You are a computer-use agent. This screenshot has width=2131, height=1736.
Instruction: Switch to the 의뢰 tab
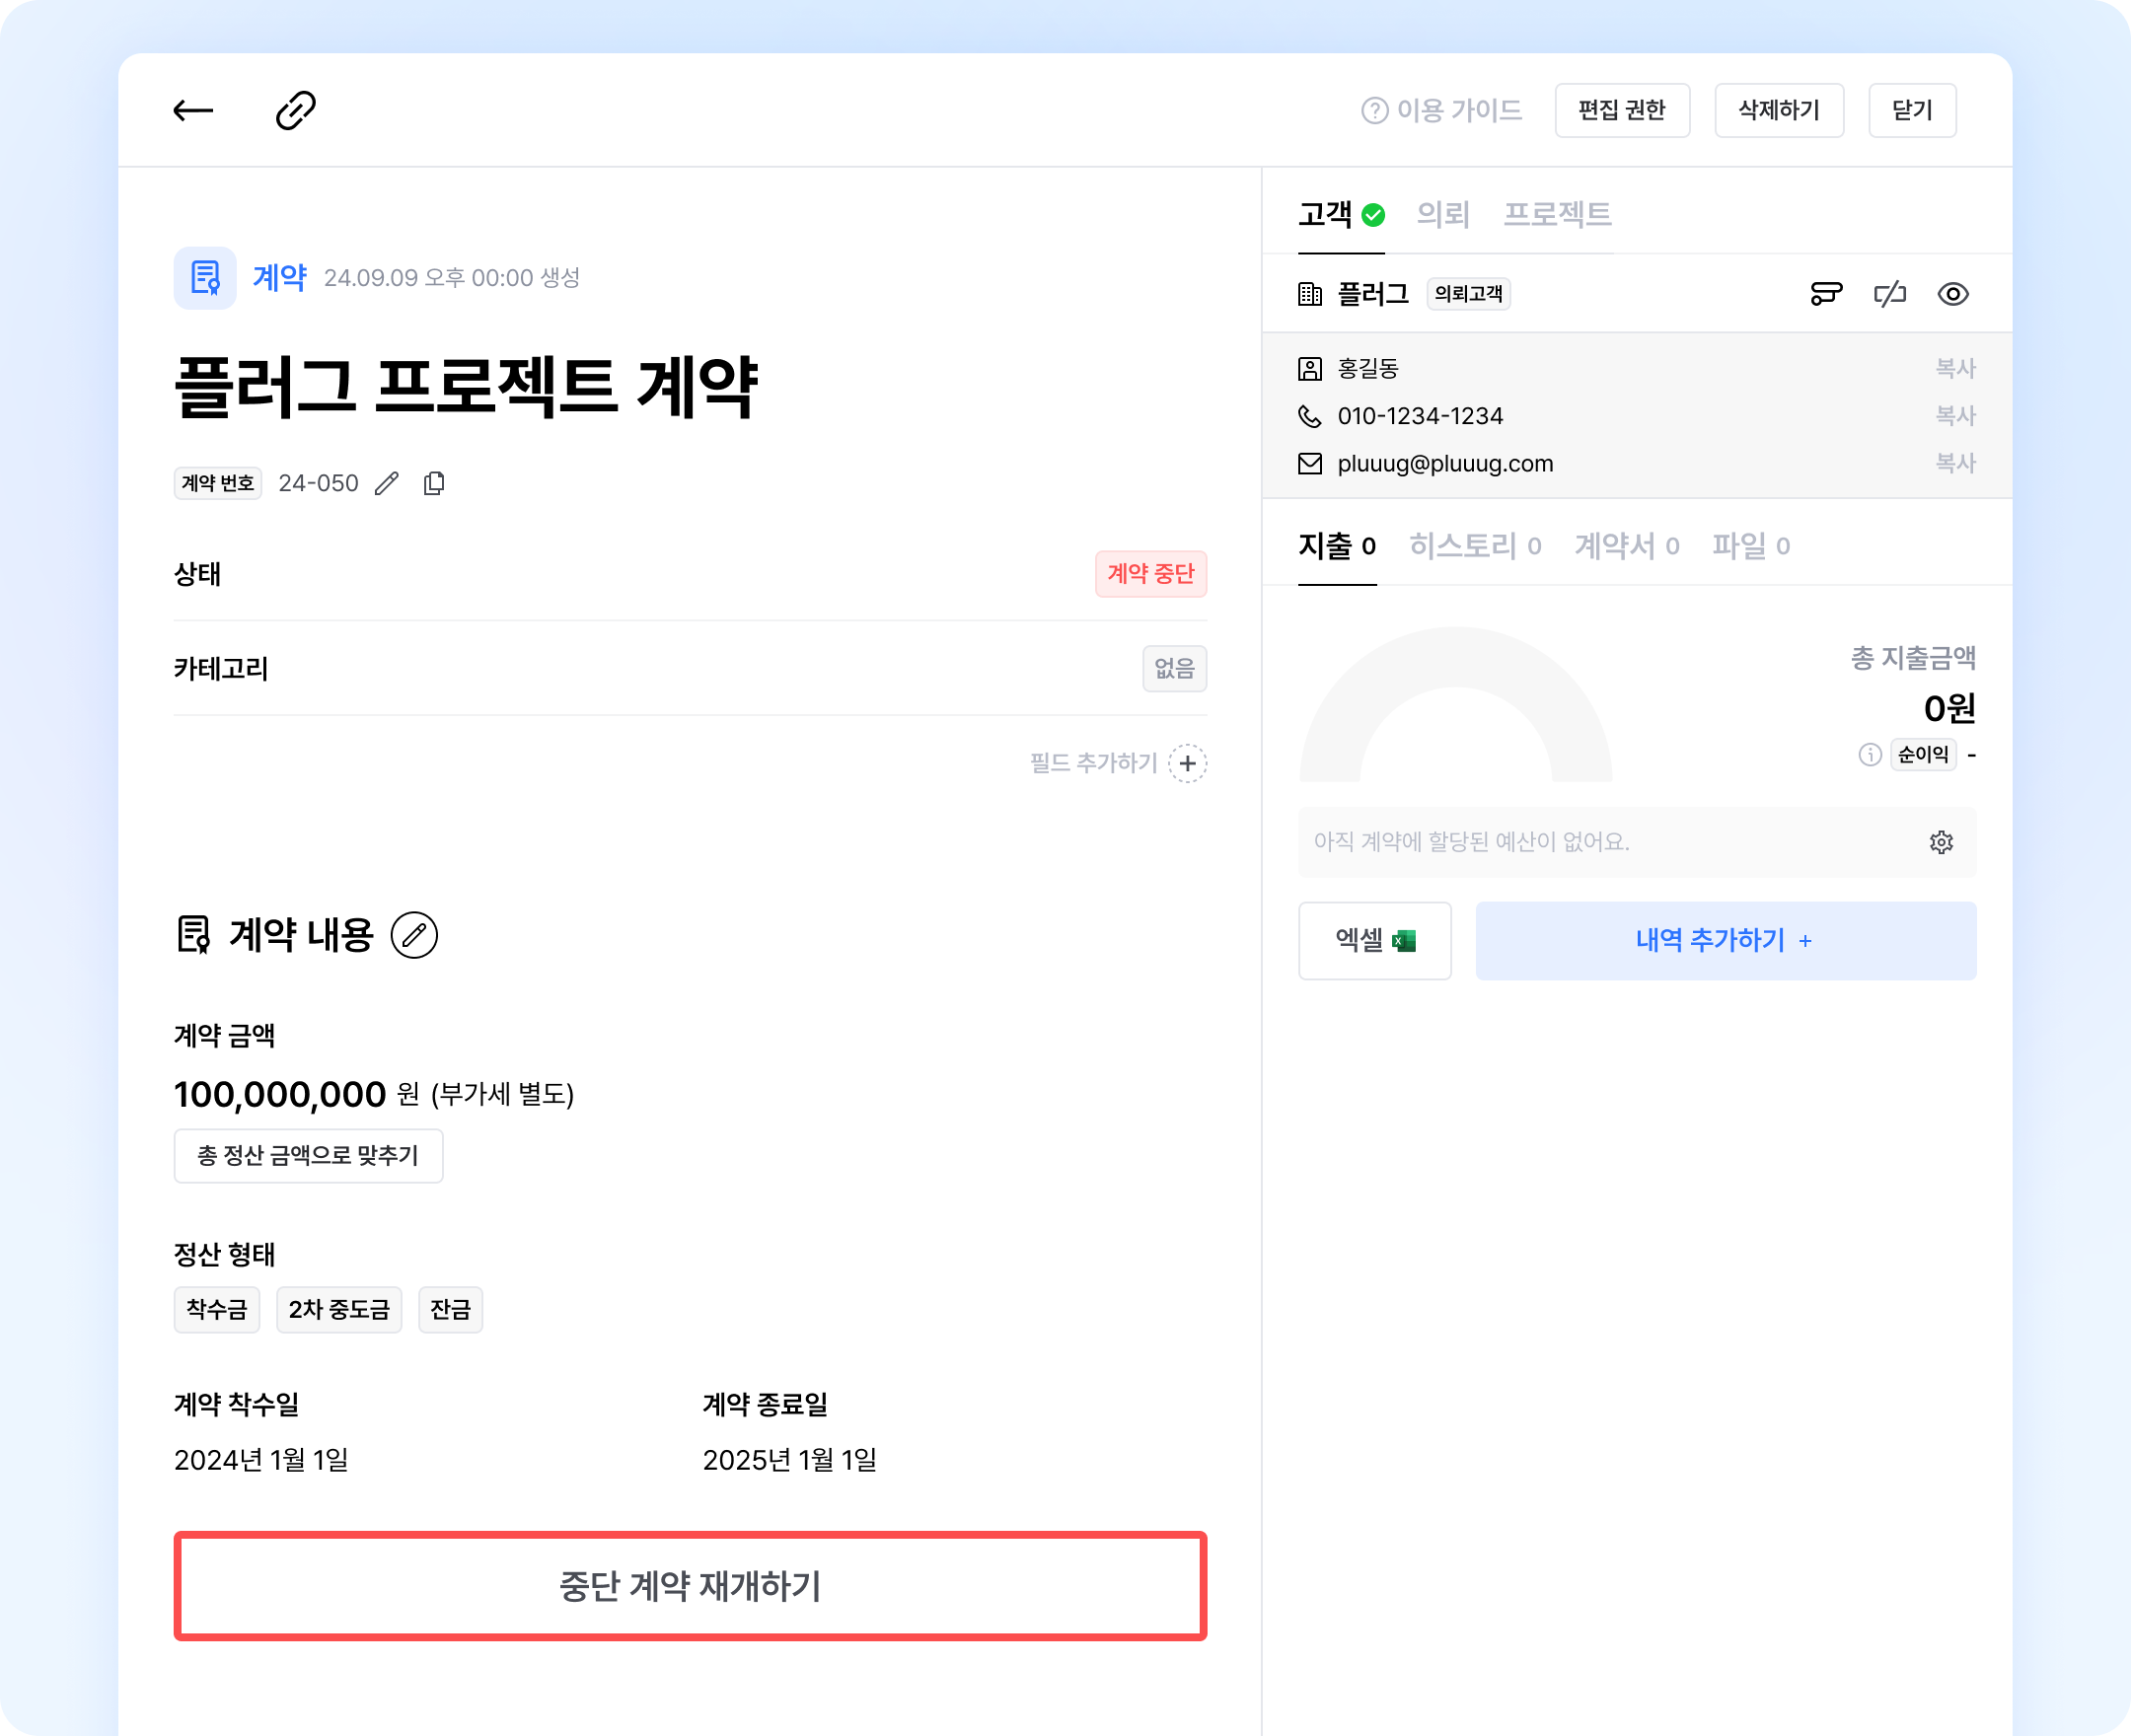pos(1443,214)
